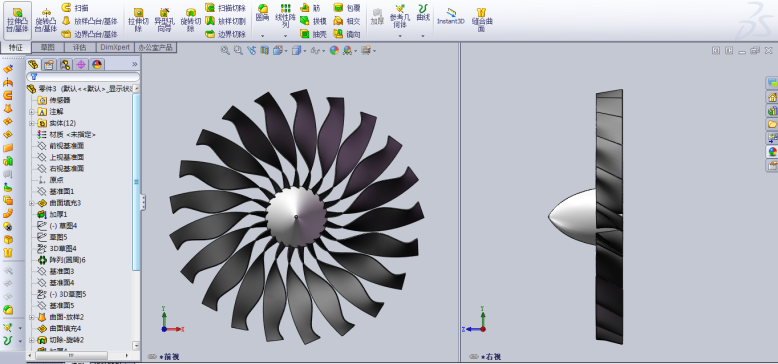
Task: Select 材质 <未指定> material item
Action: click(66, 134)
